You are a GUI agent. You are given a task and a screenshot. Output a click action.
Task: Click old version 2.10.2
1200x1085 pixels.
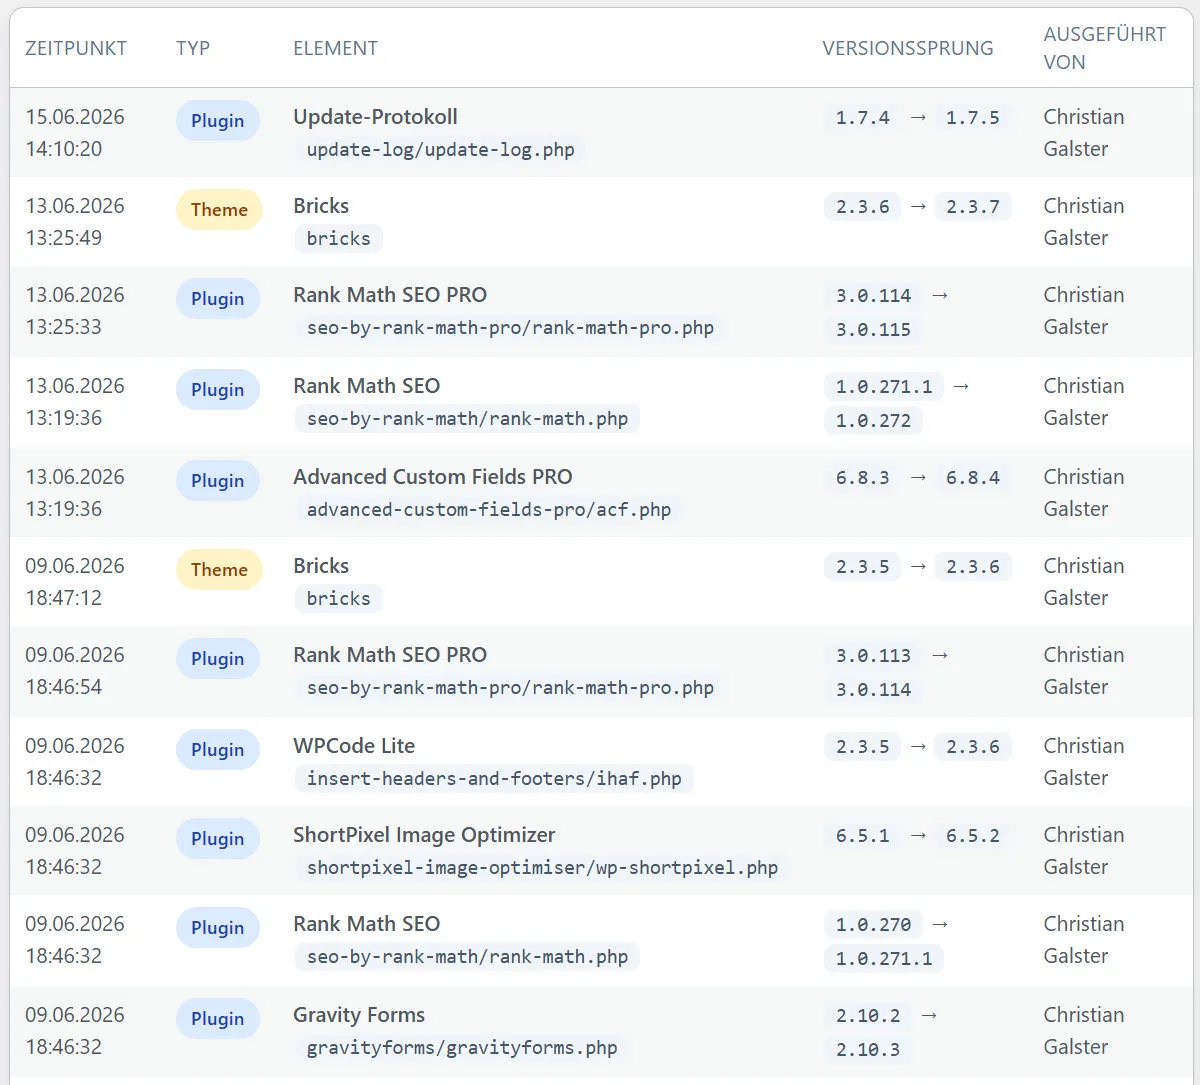[868, 1016]
